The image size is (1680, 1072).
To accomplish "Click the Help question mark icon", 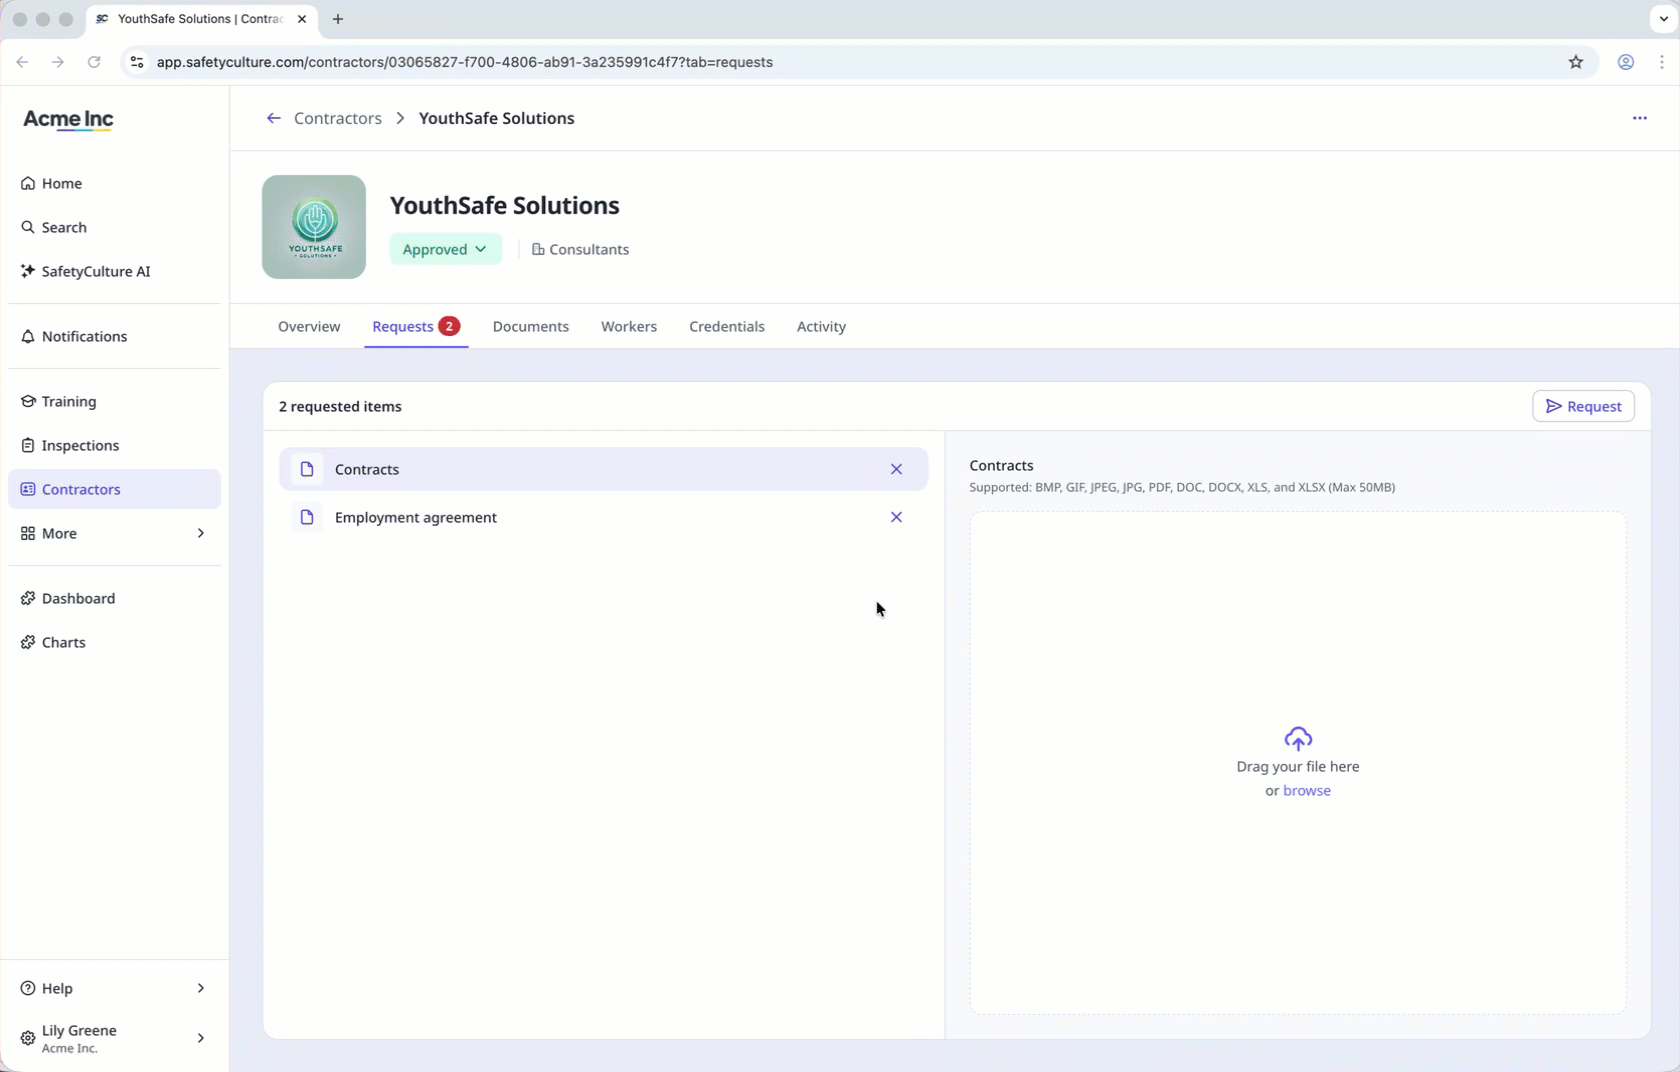I will pyautogui.click(x=28, y=989).
